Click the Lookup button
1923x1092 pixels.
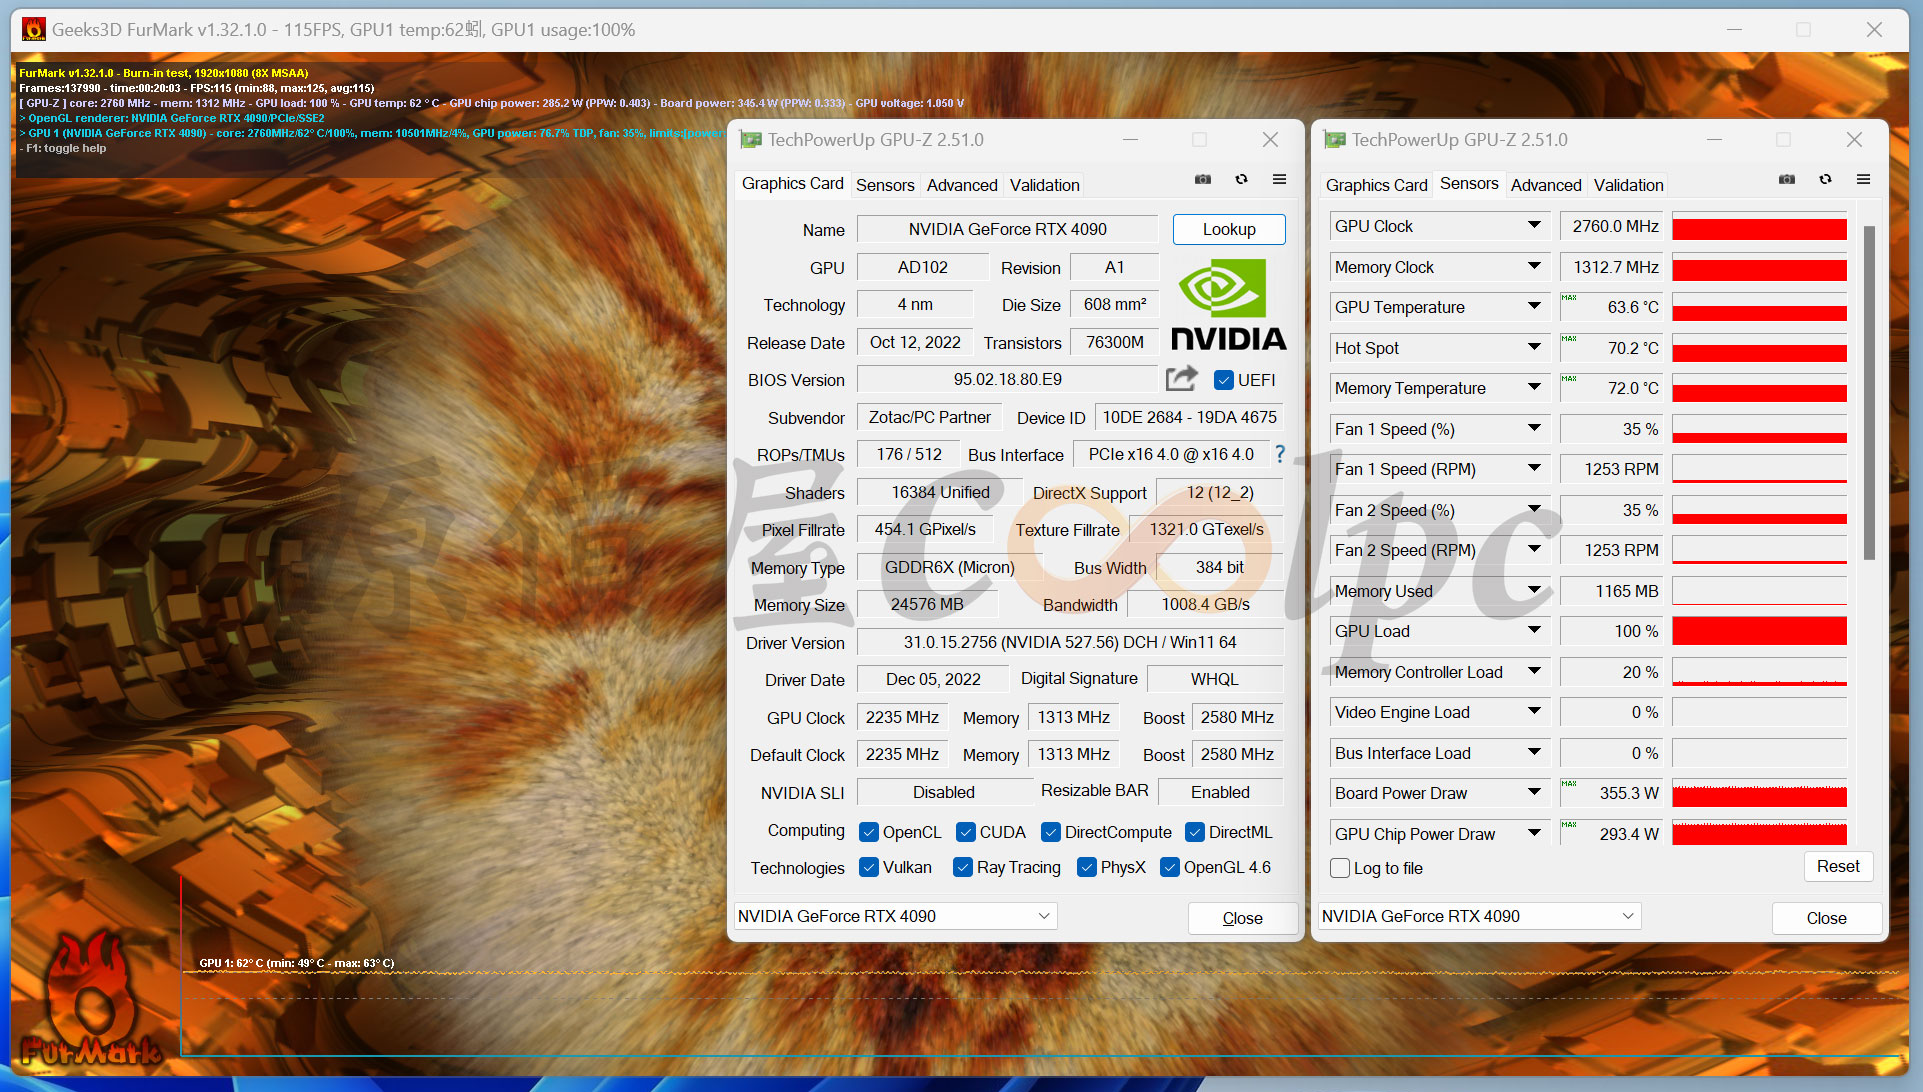(x=1229, y=229)
